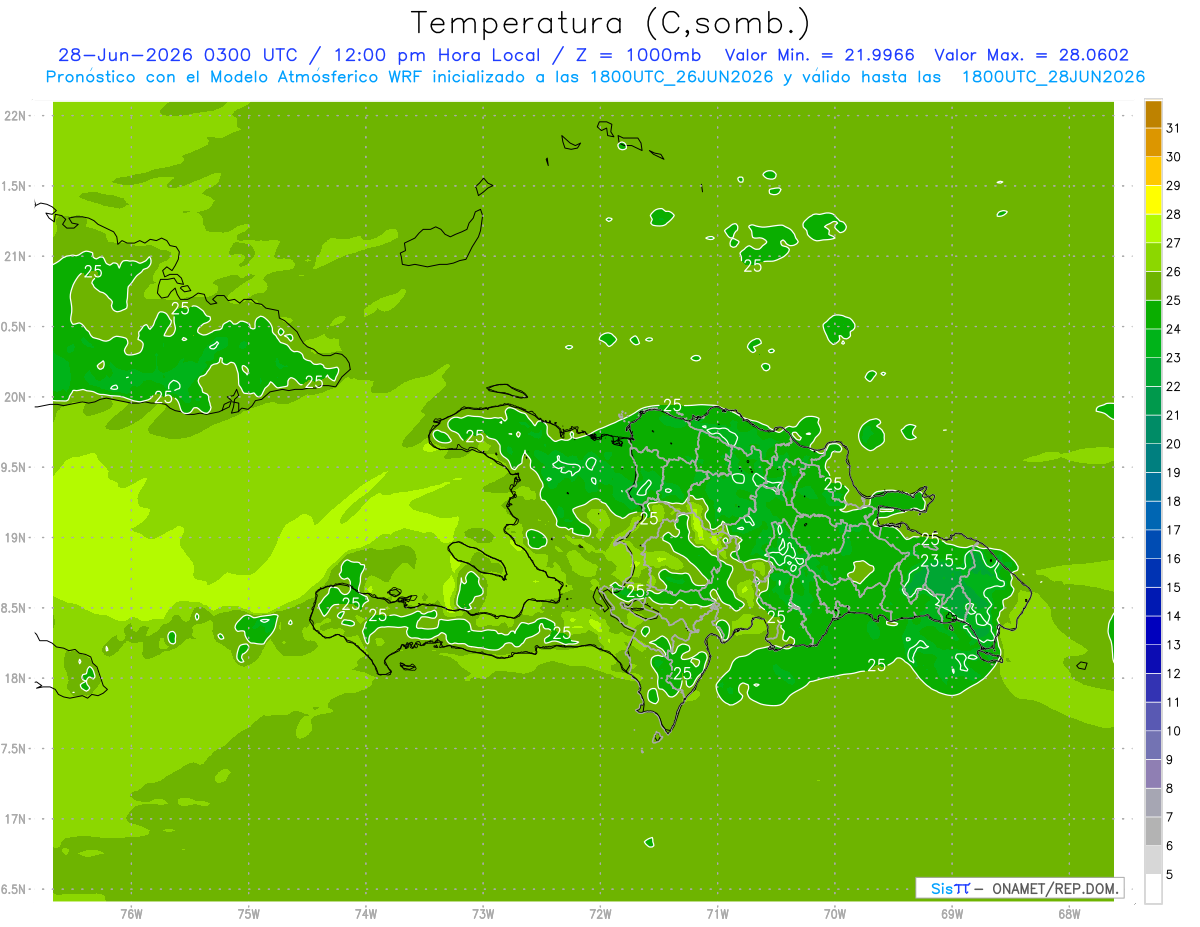Click the legend swatch between 24 and 25
Screen dimensions: 1200x927
[1153, 315]
